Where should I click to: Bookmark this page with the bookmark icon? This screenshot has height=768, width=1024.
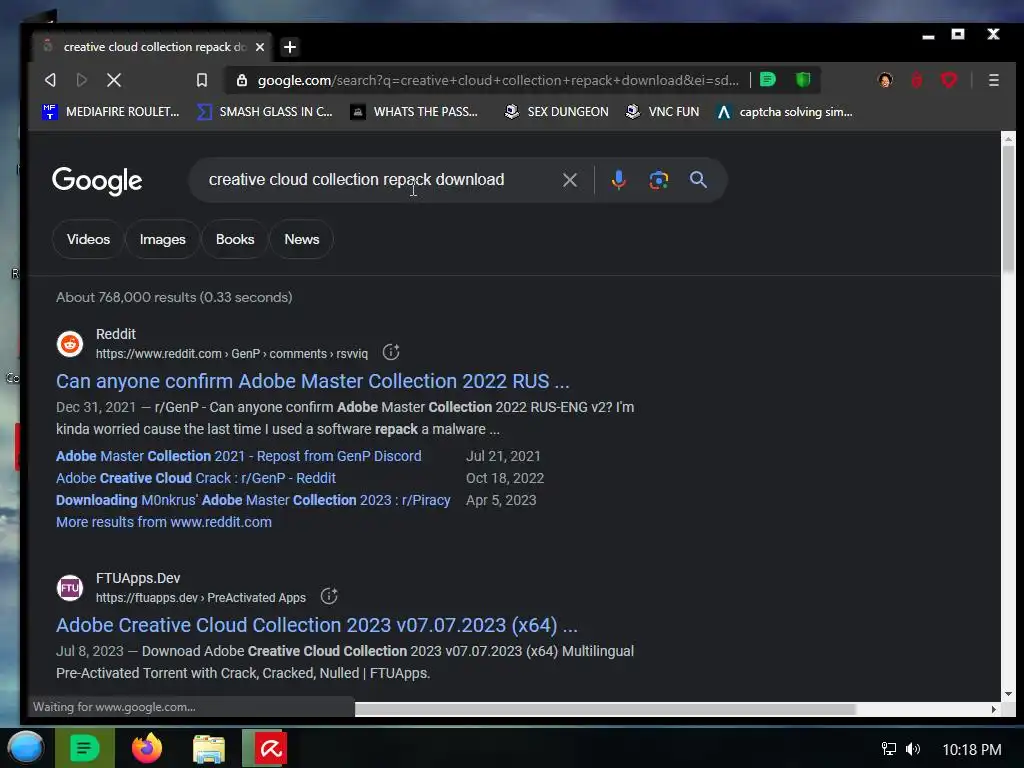(x=202, y=80)
